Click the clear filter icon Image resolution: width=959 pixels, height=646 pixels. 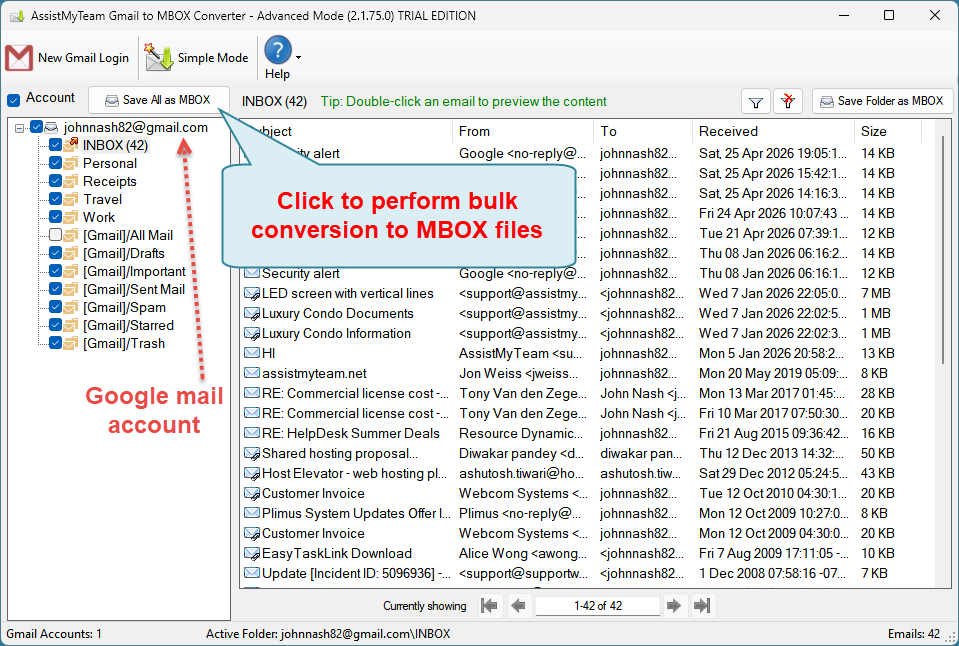789,101
